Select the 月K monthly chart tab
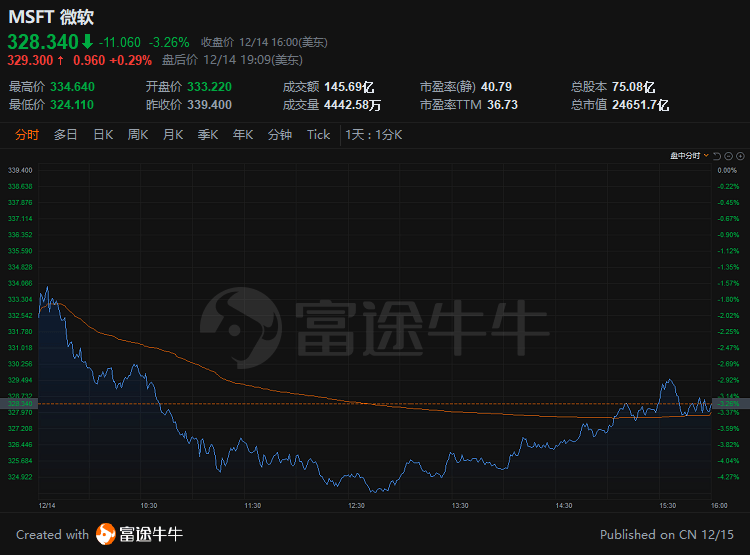The image size is (750, 555). coord(173,135)
